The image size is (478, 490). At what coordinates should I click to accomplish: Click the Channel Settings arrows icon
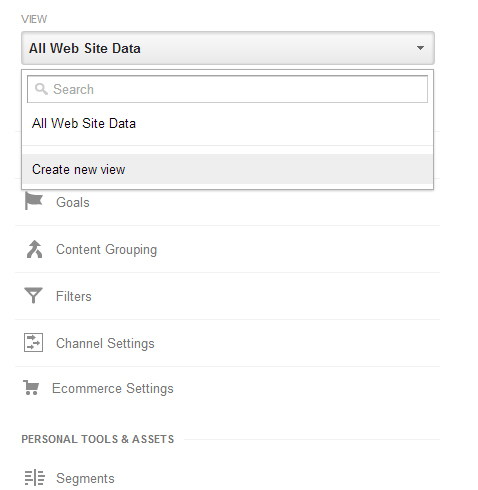point(33,343)
